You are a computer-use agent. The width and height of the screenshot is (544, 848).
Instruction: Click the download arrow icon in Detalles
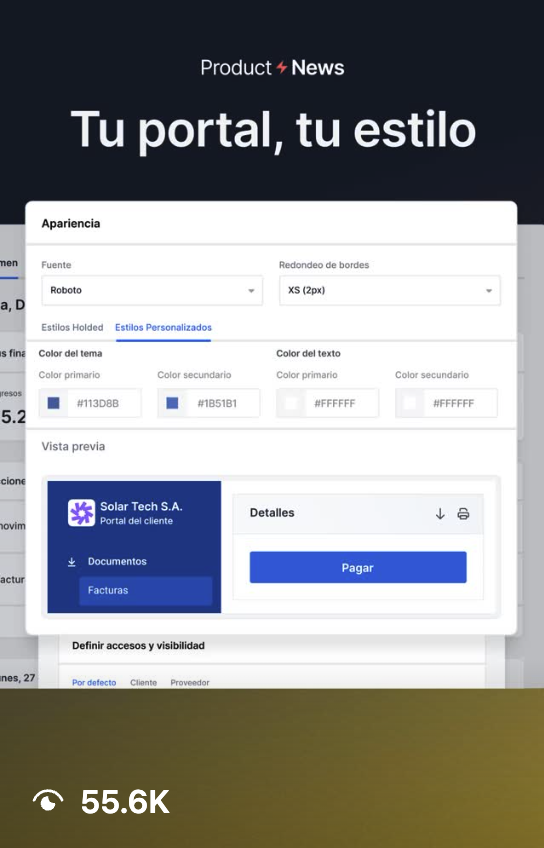[440, 513]
